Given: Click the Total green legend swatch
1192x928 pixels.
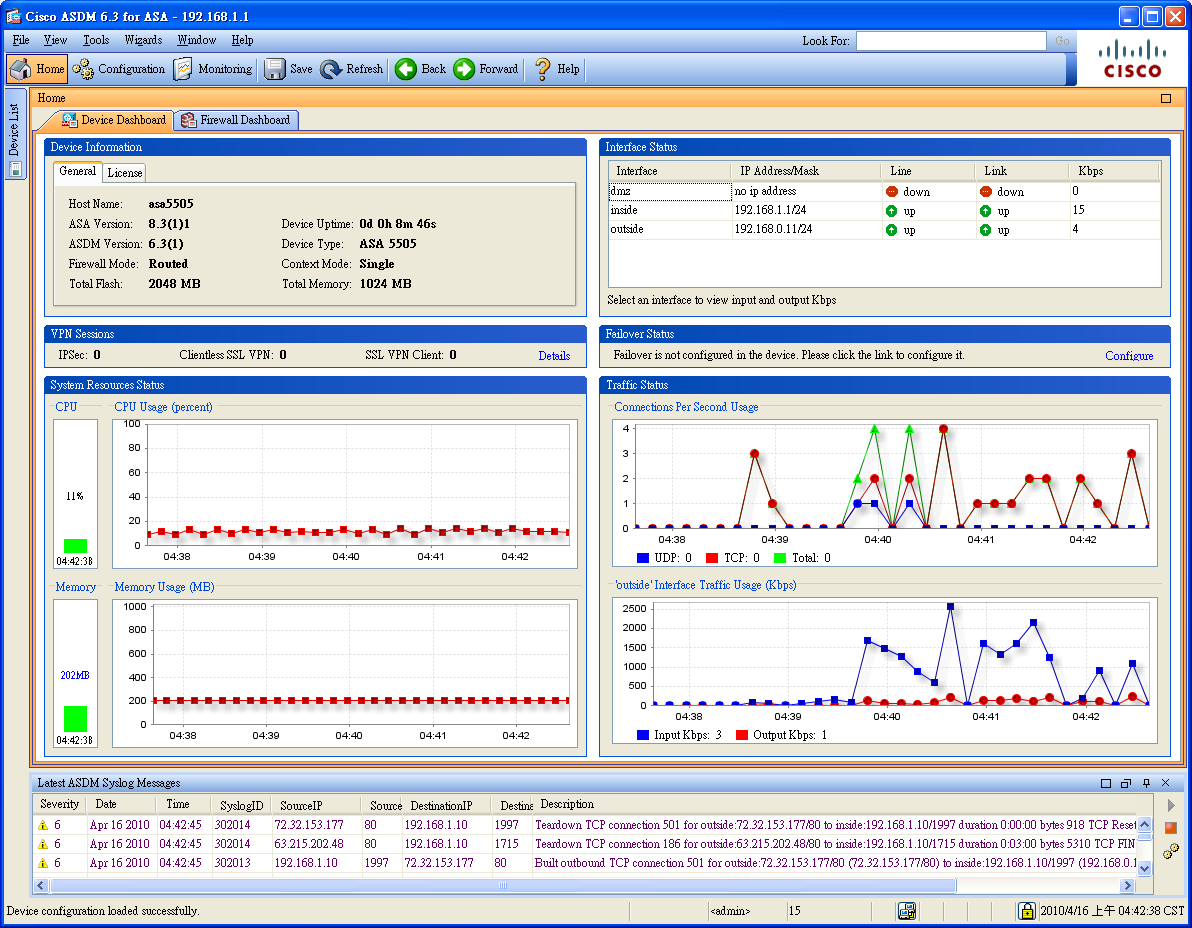Looking at the screenshot, I should [779, 558].
